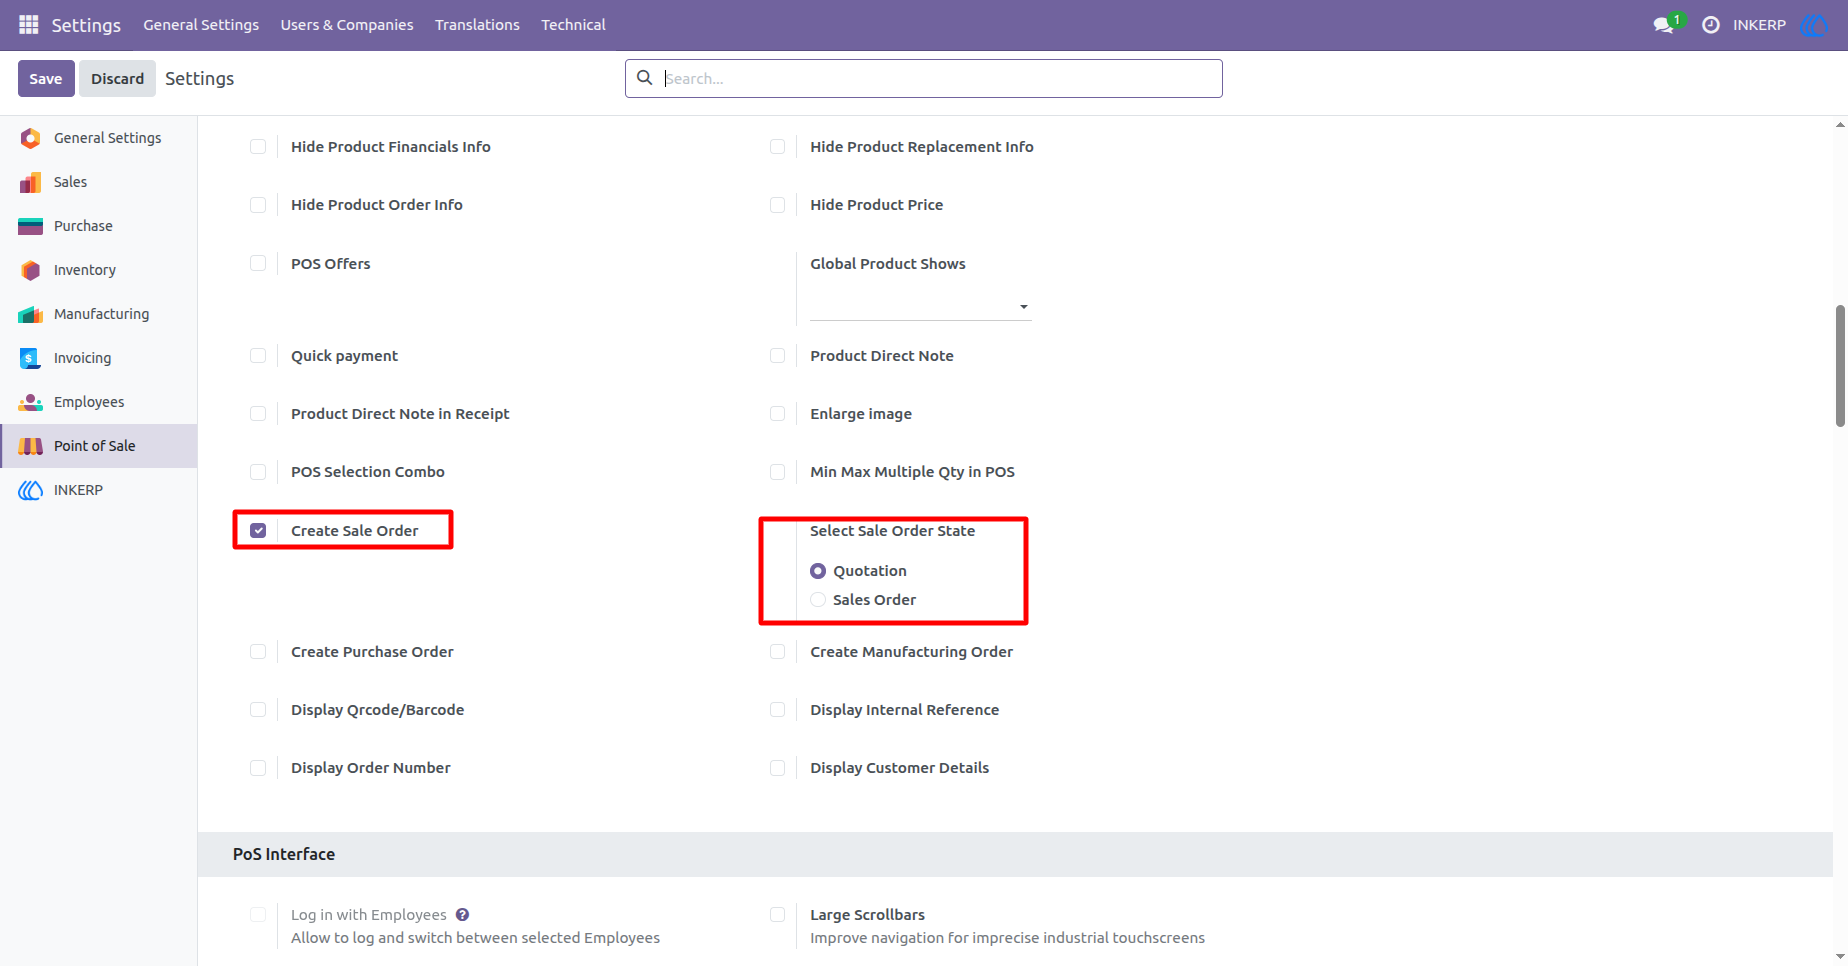
Task: Tick the Quick payment checkbox
Action: pyautogui.click(x=258, y=356)
